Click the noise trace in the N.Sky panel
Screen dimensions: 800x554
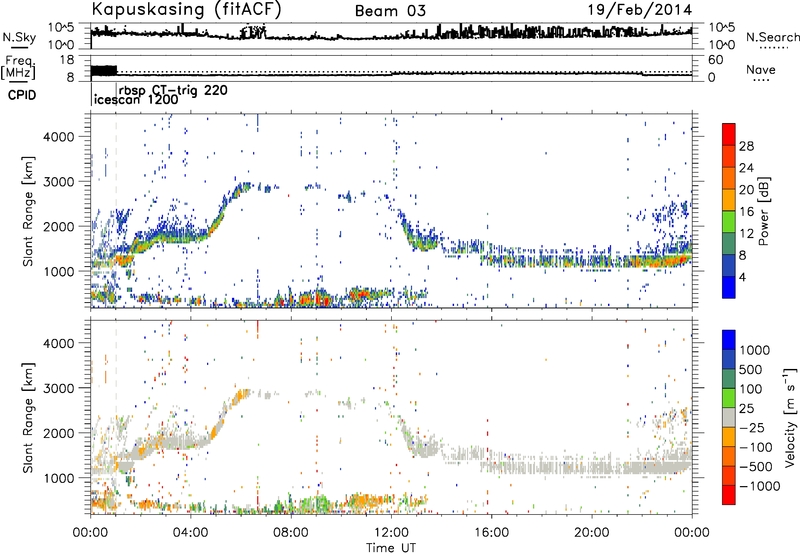click(x=391, y=37)
